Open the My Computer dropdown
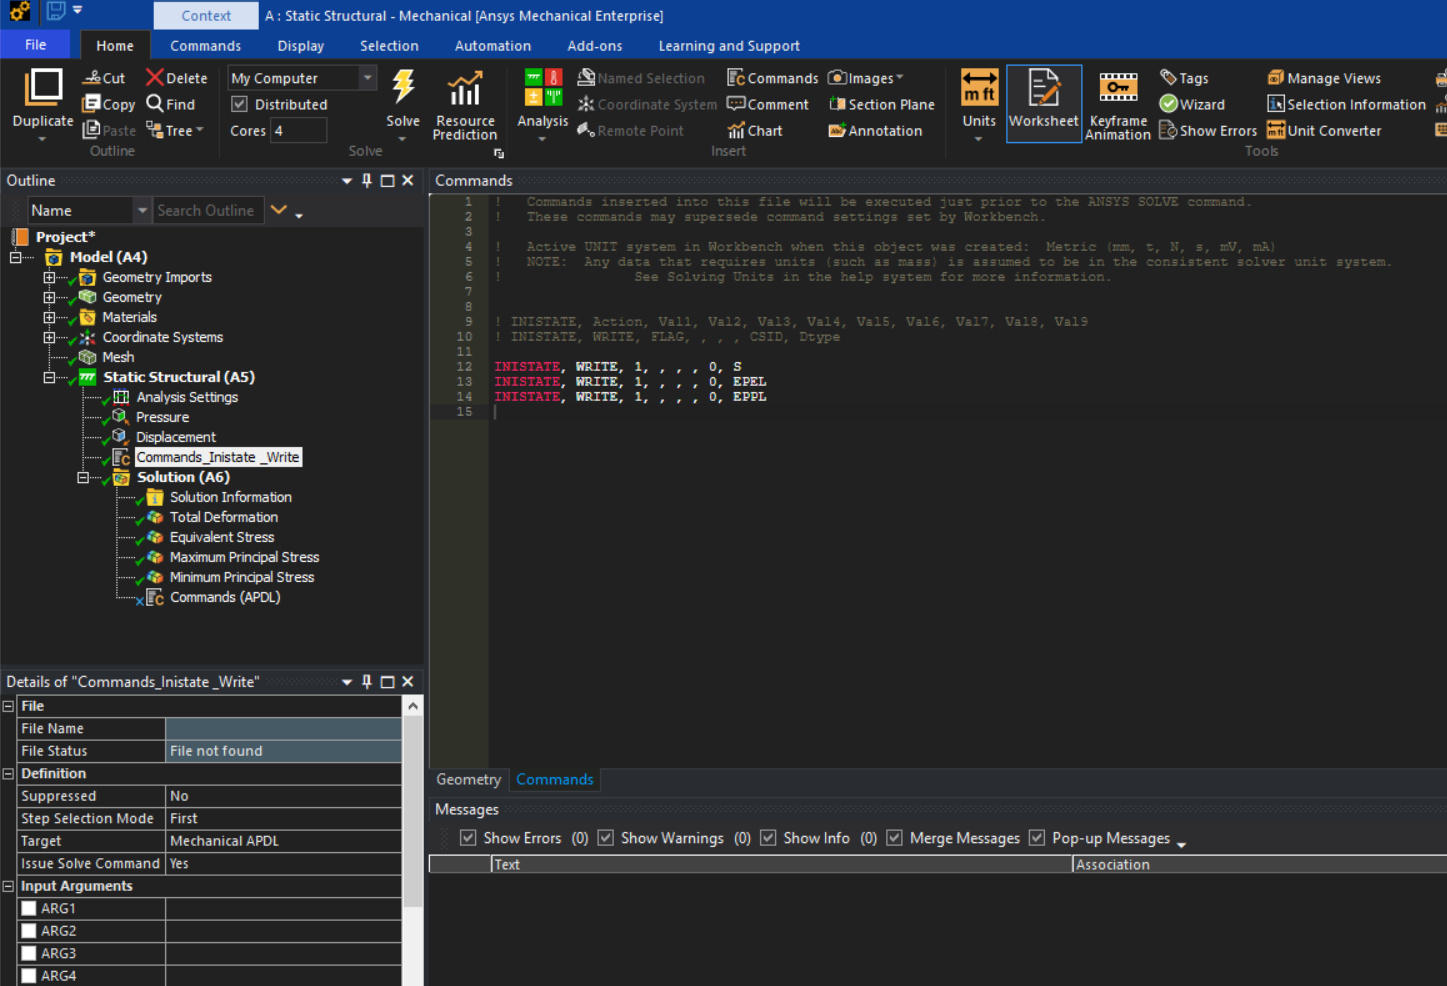The height and width of the screenshot is (986, 1447). point(368,77)
